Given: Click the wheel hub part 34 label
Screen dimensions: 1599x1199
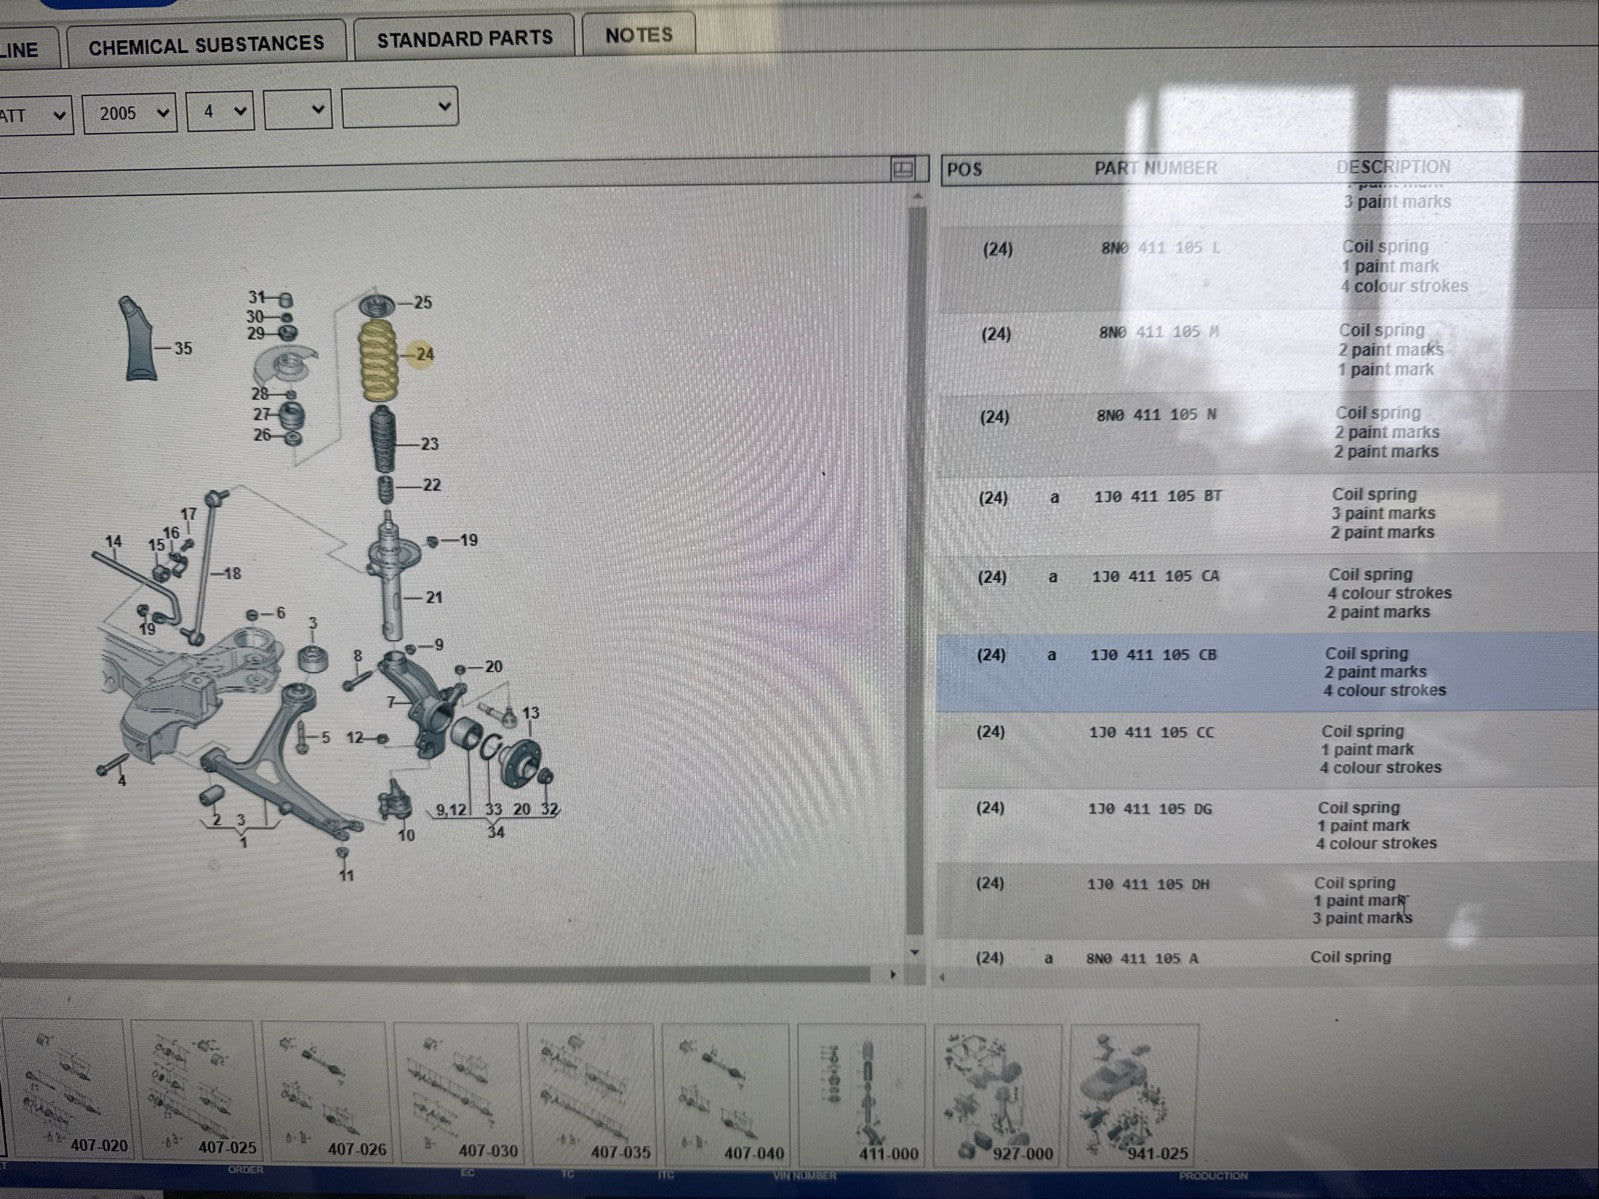Looking at the screenshot, I should coord(495,832).
